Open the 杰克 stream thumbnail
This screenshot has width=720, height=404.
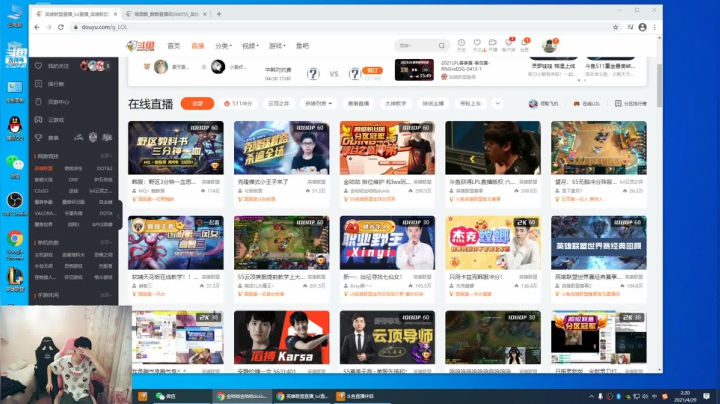[x=493, y=243]
